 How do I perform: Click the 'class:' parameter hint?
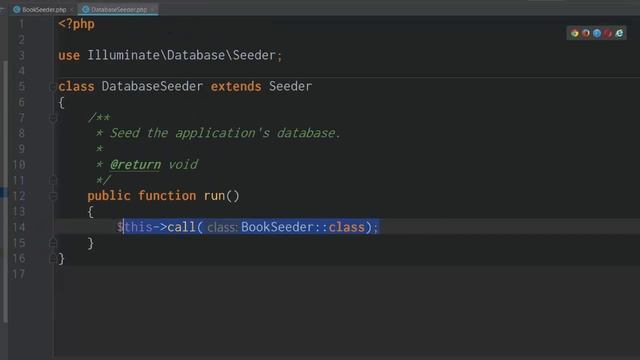[222, 228]
